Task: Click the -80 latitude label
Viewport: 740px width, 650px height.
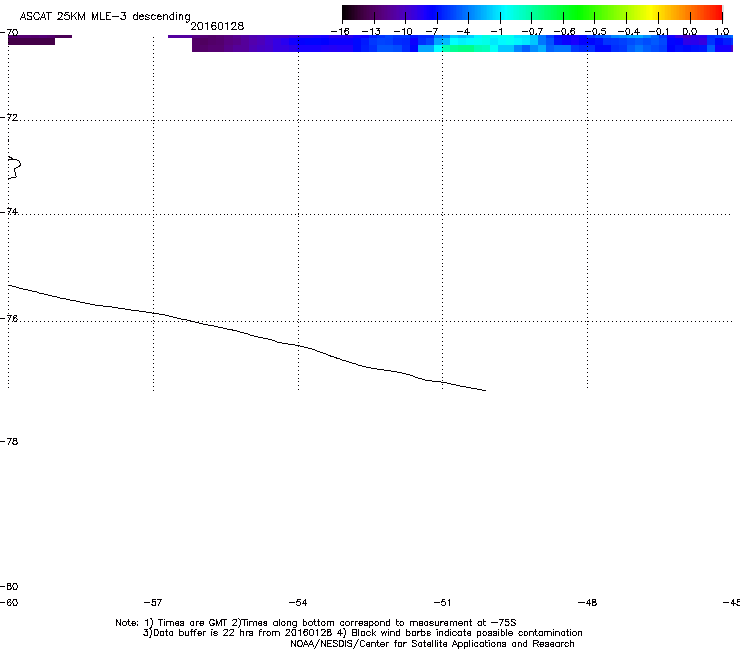Action: [9, 587]
